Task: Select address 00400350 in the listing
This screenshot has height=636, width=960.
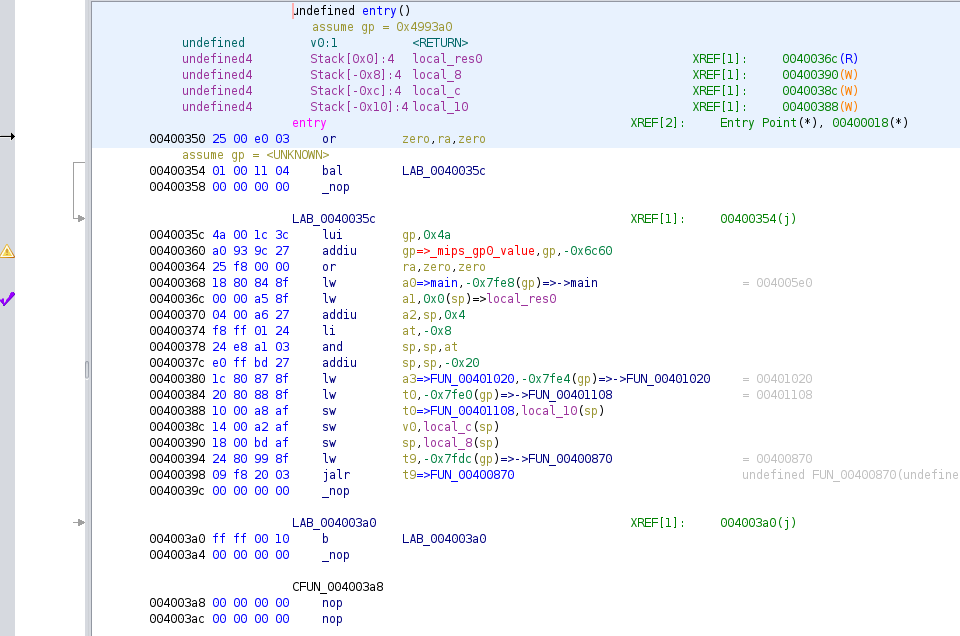Action: pyautogui.click(x=177, y=139)
